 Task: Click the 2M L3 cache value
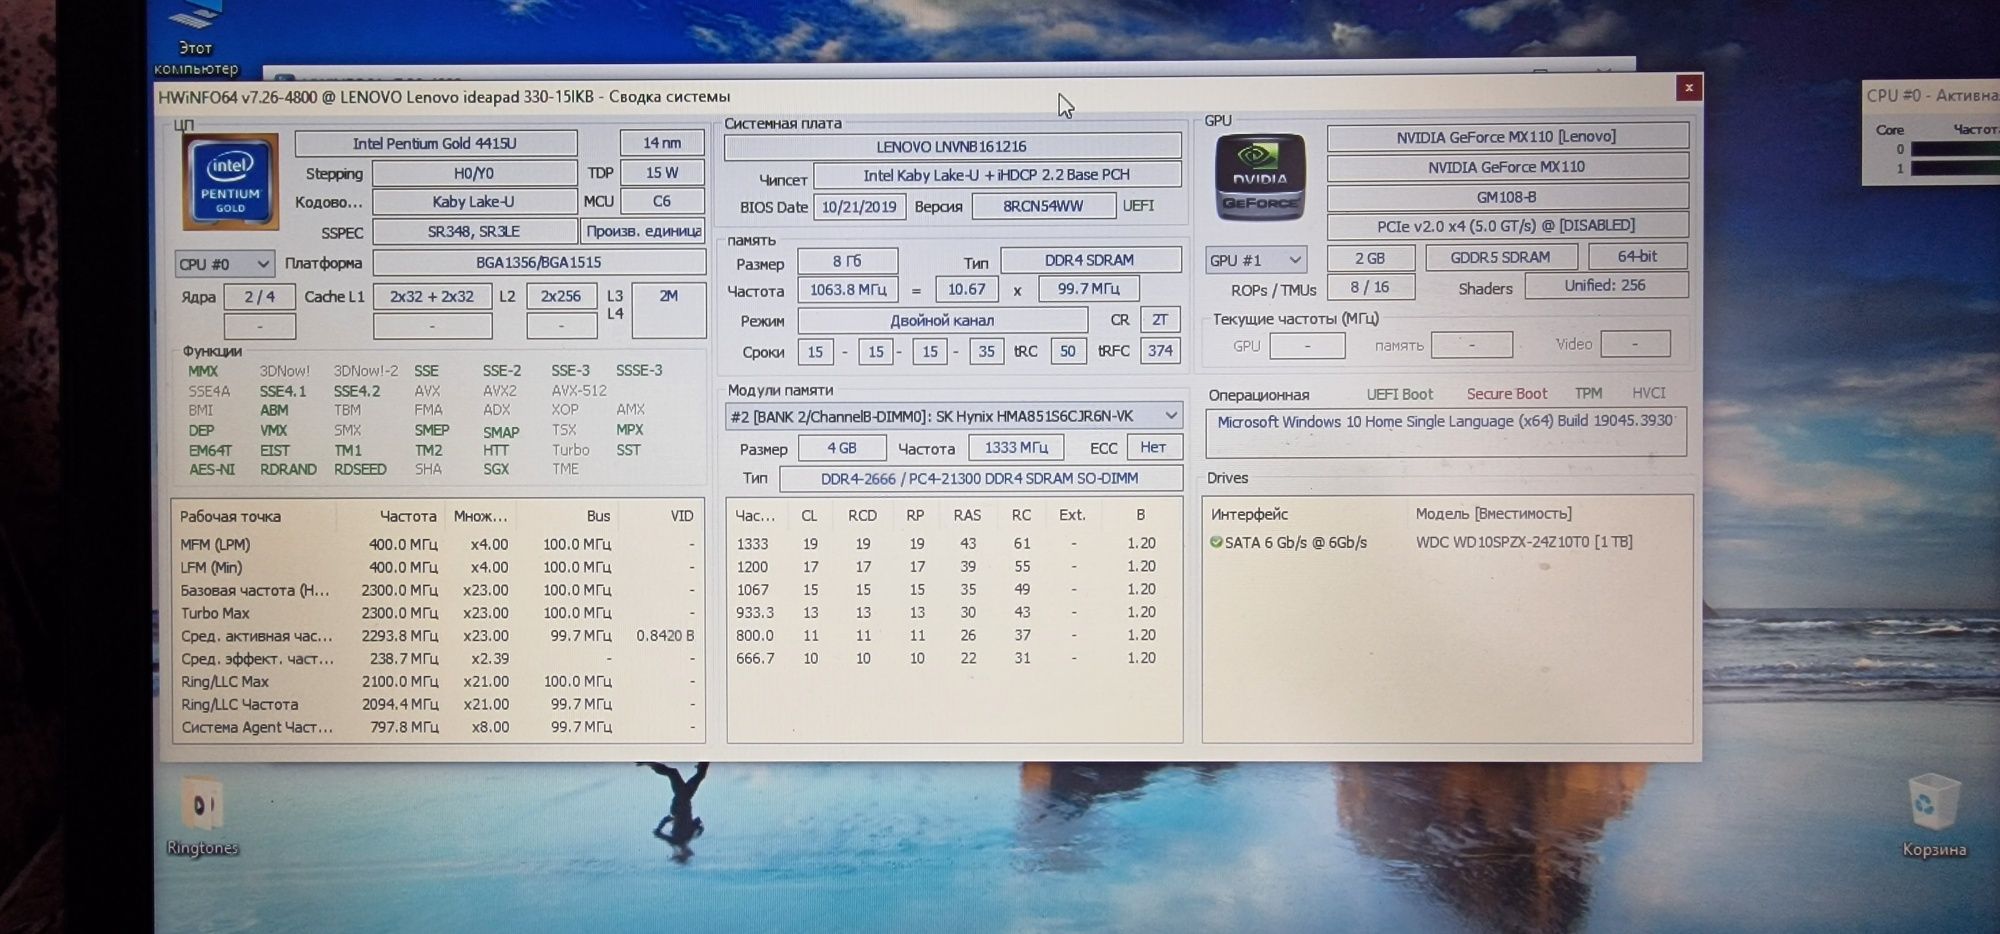click(668, 311)
